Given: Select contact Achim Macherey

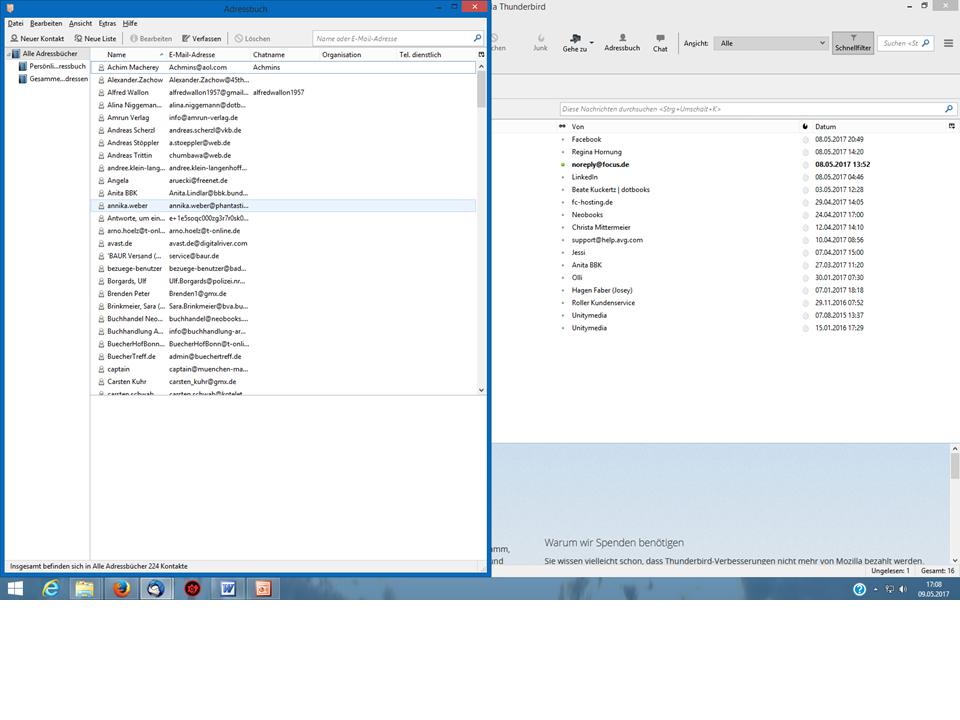Looking at the screenshot, I should click(x=283, y=67).
